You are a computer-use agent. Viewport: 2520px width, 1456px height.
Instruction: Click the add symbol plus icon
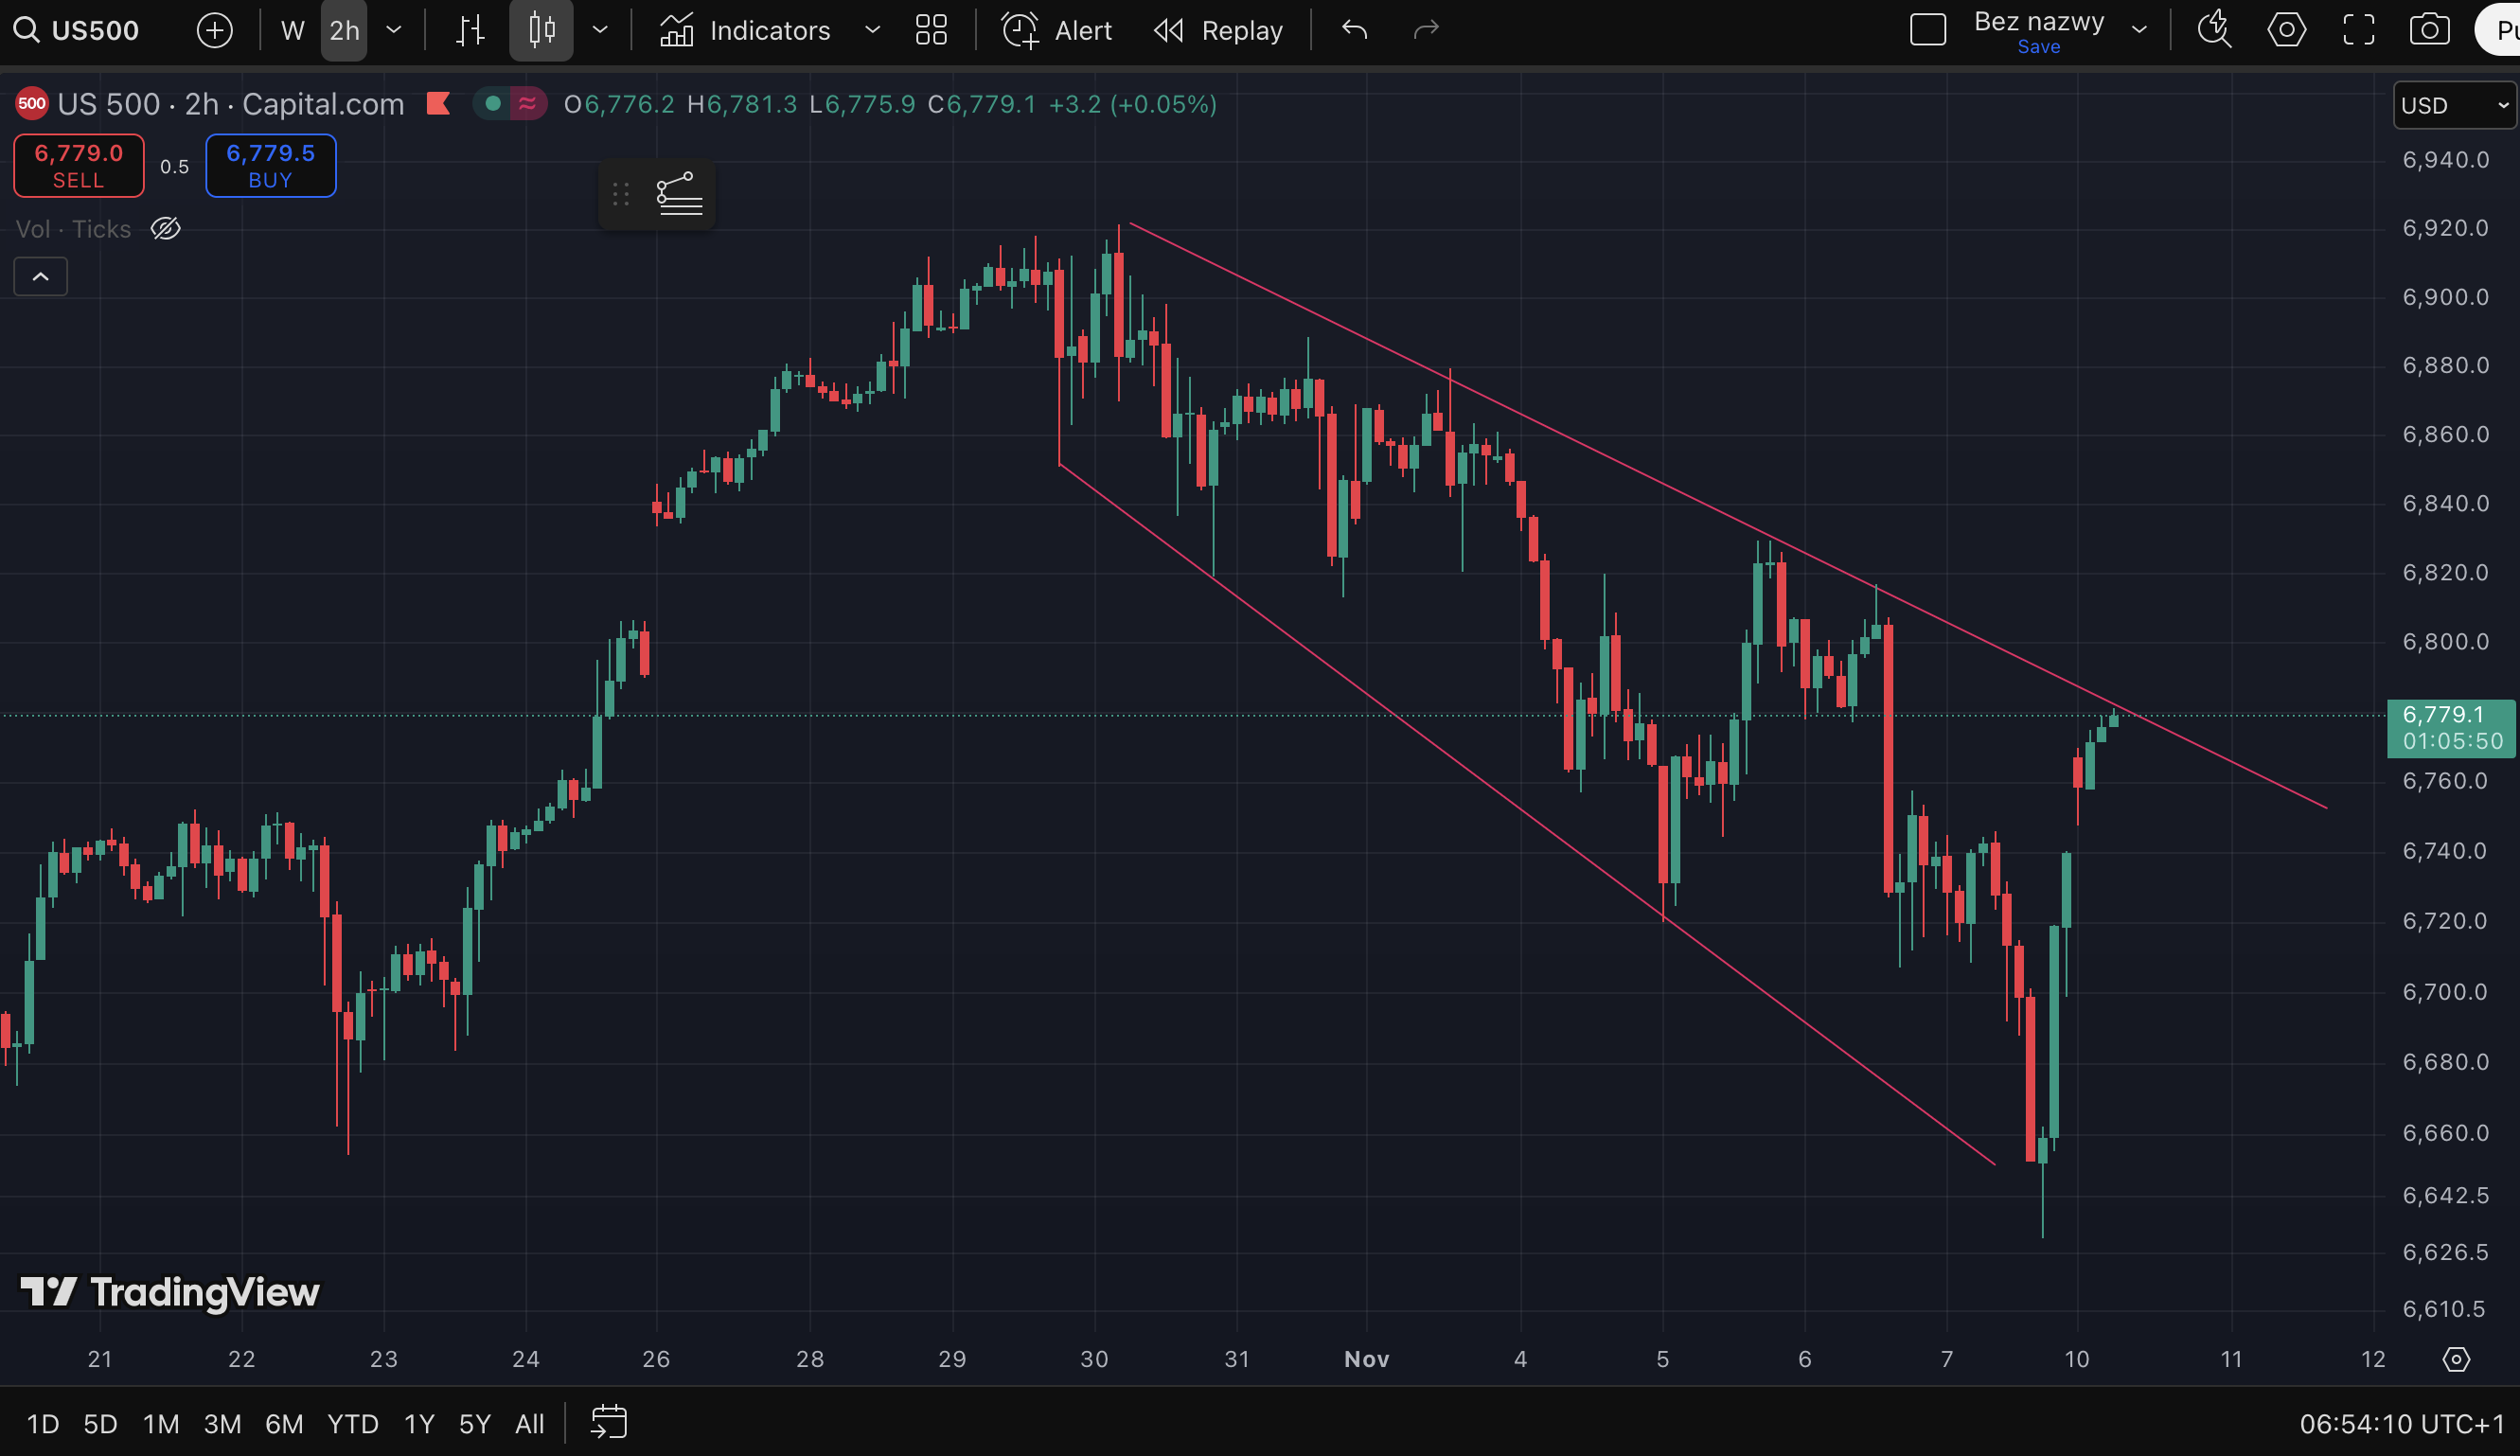[214, 30]
